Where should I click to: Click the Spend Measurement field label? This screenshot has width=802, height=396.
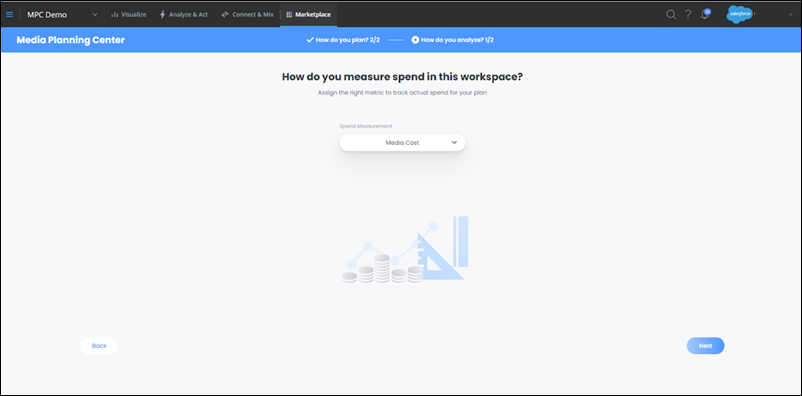coord(366,126)
